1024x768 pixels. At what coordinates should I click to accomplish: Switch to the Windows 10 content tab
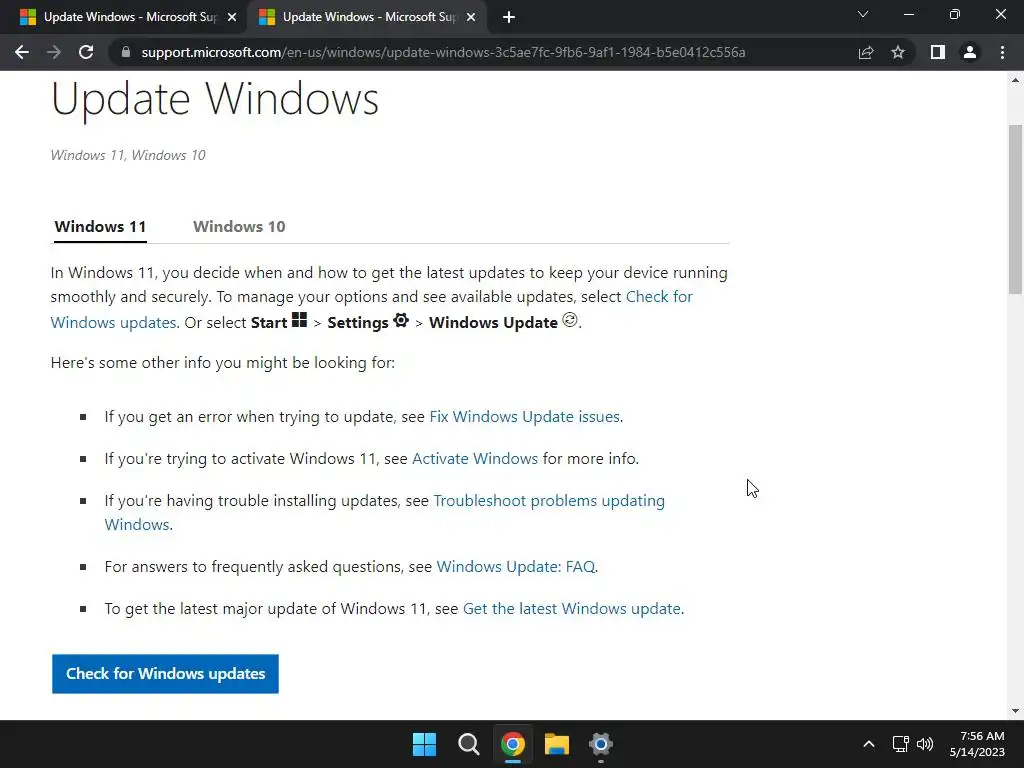point(239,227)
